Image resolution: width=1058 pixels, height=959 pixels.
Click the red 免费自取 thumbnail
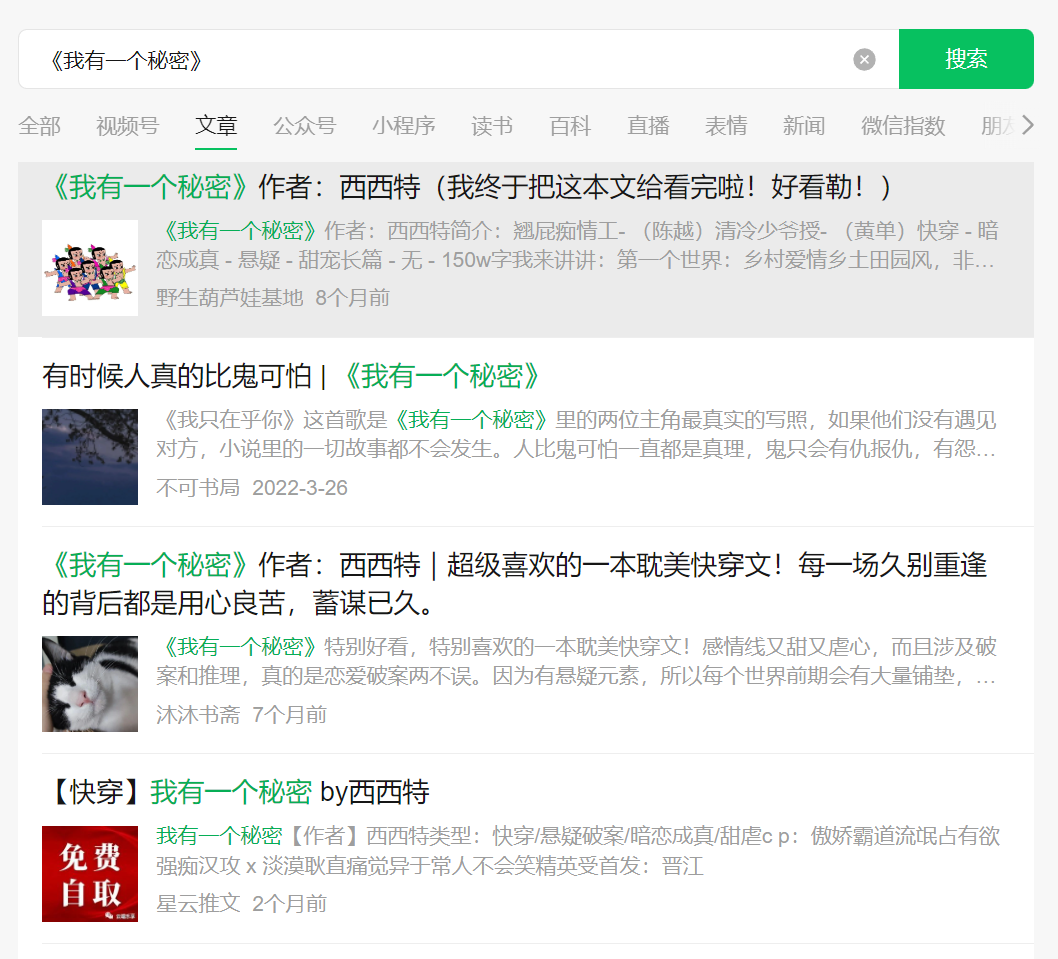(90, 874)
